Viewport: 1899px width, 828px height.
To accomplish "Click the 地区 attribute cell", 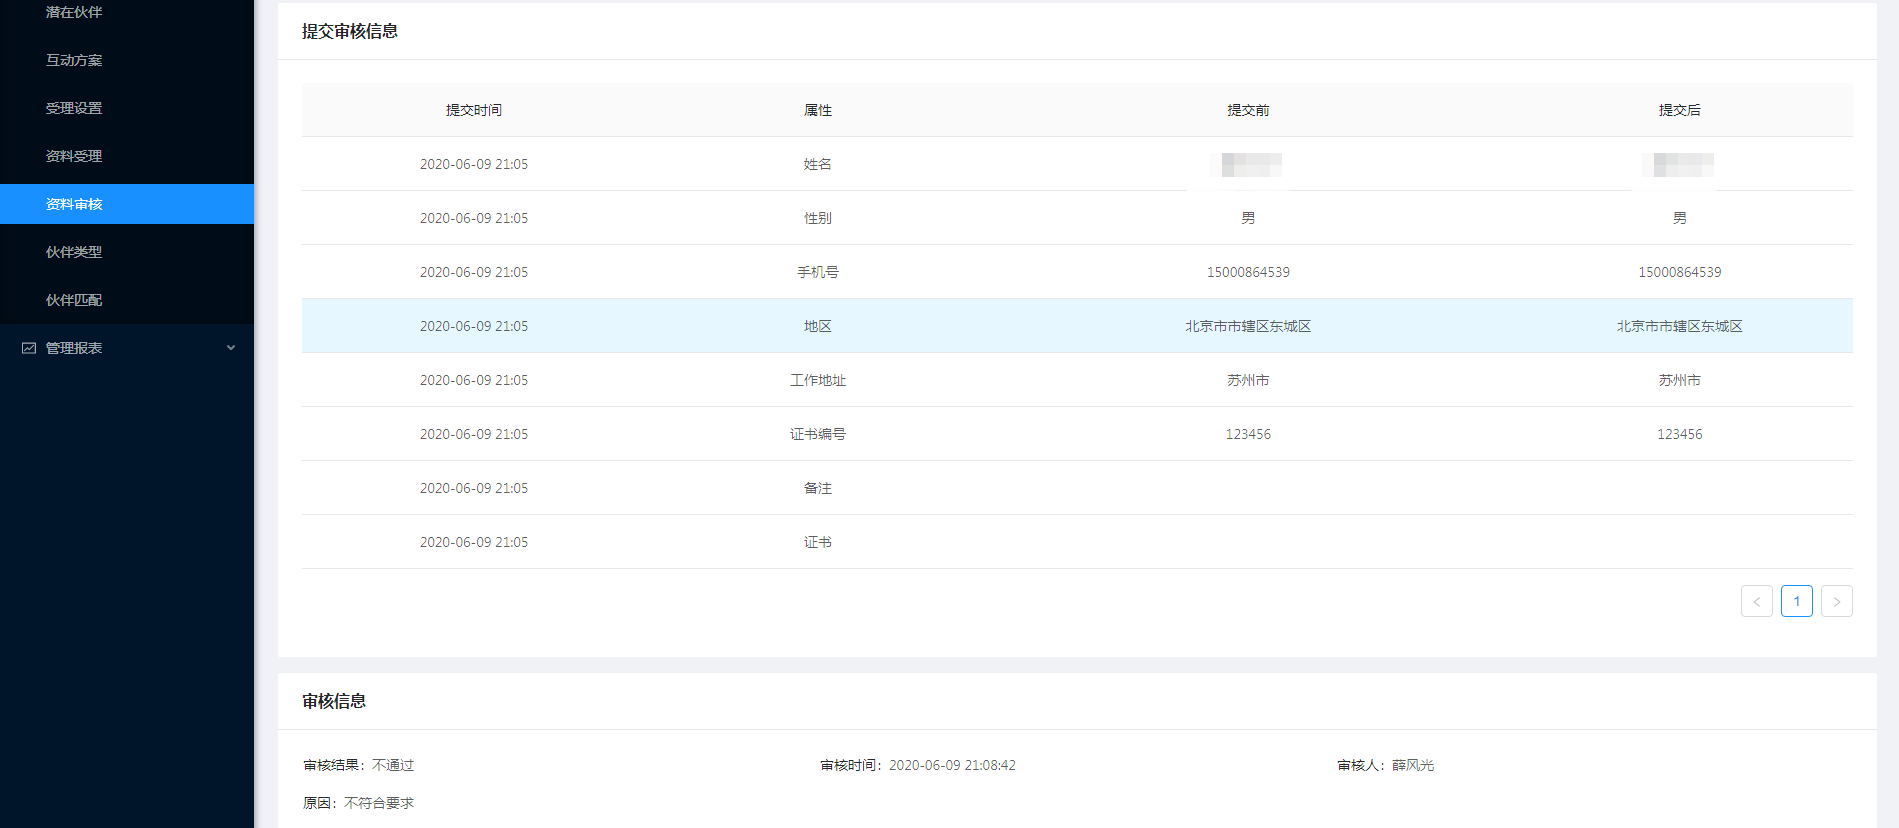I will pos(818,326).
